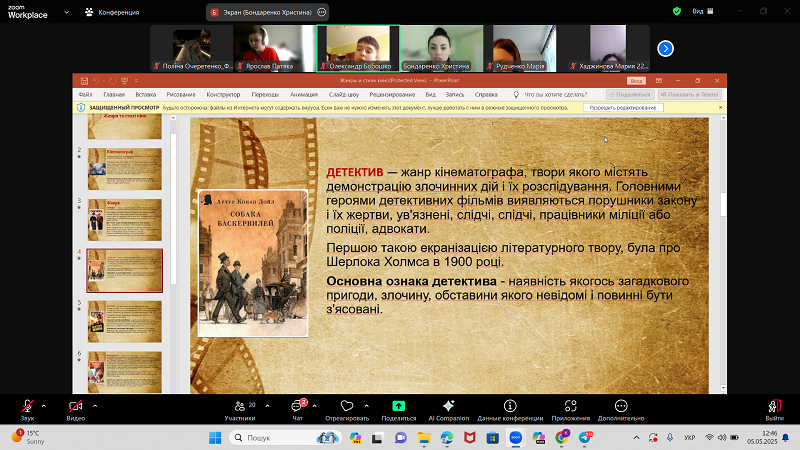
Task: Expand video options arrow next to Видео
Action: click(x=95, y=406)
